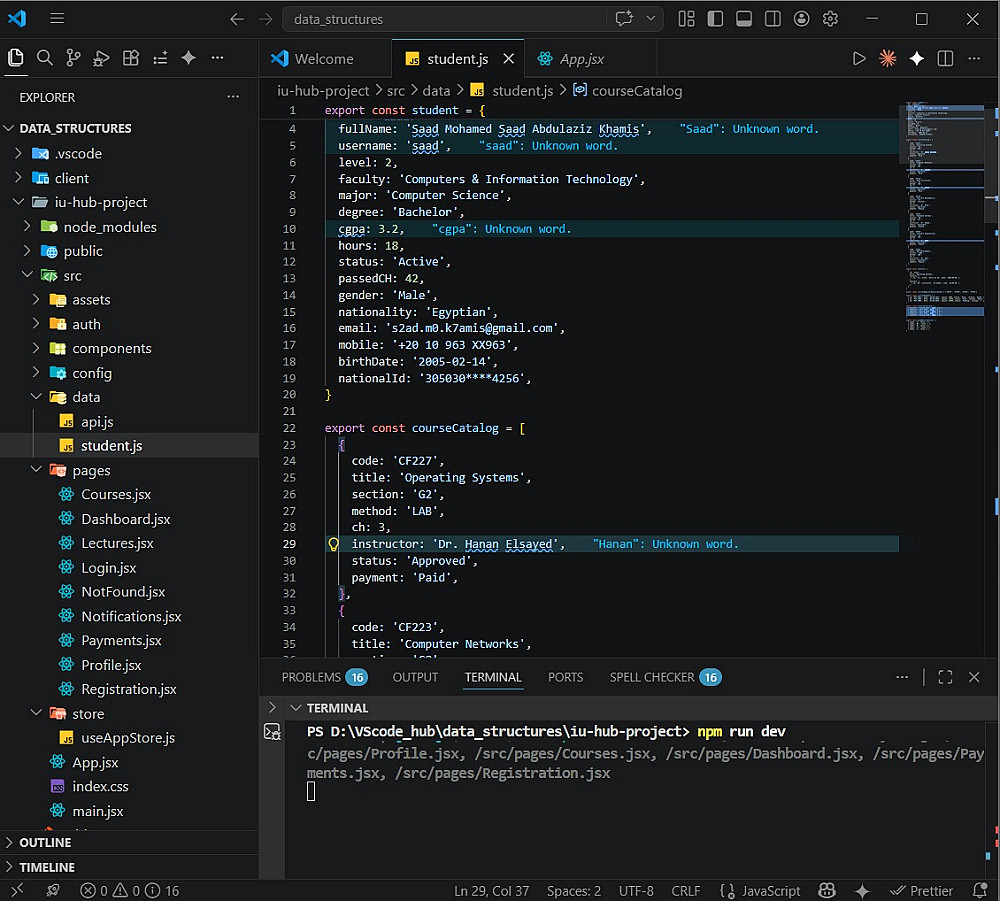The width and height of the screenshot is (1000, 901).
Task: Open Source Control view
Action: [x=73, y=58]
